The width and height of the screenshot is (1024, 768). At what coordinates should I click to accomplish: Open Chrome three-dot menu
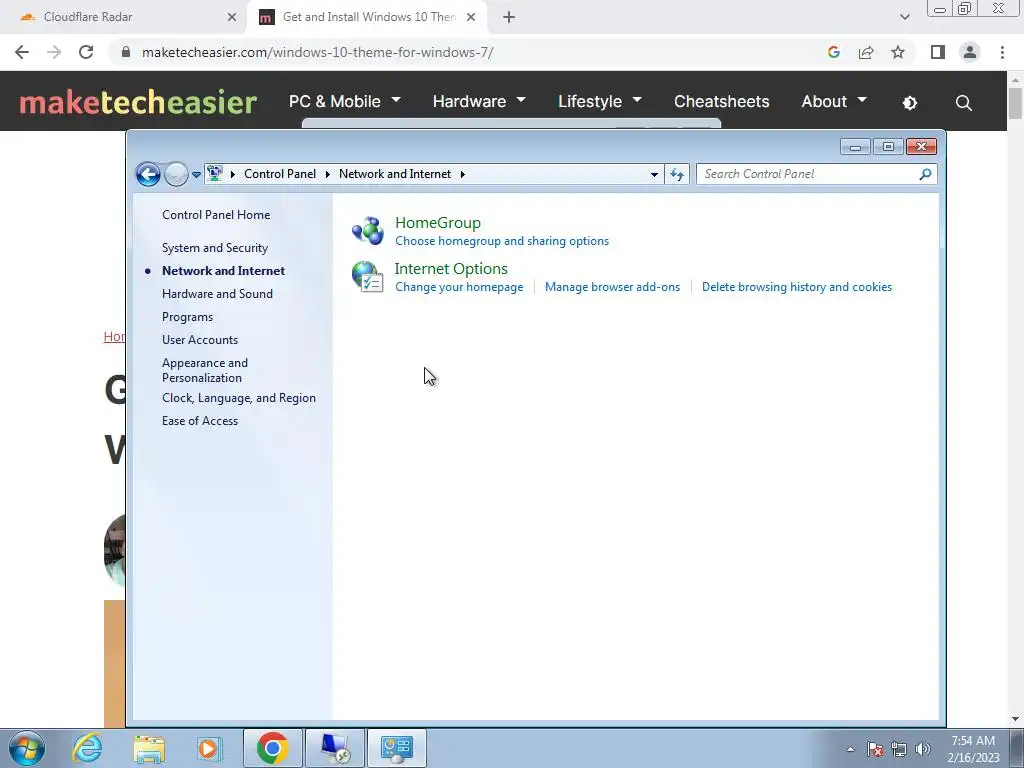pyautogui.click(x=1002, y=52)
